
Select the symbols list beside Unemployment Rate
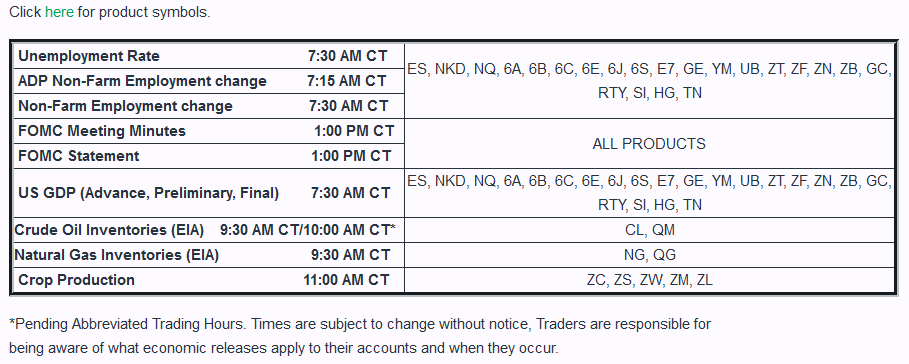coord(649,81)
